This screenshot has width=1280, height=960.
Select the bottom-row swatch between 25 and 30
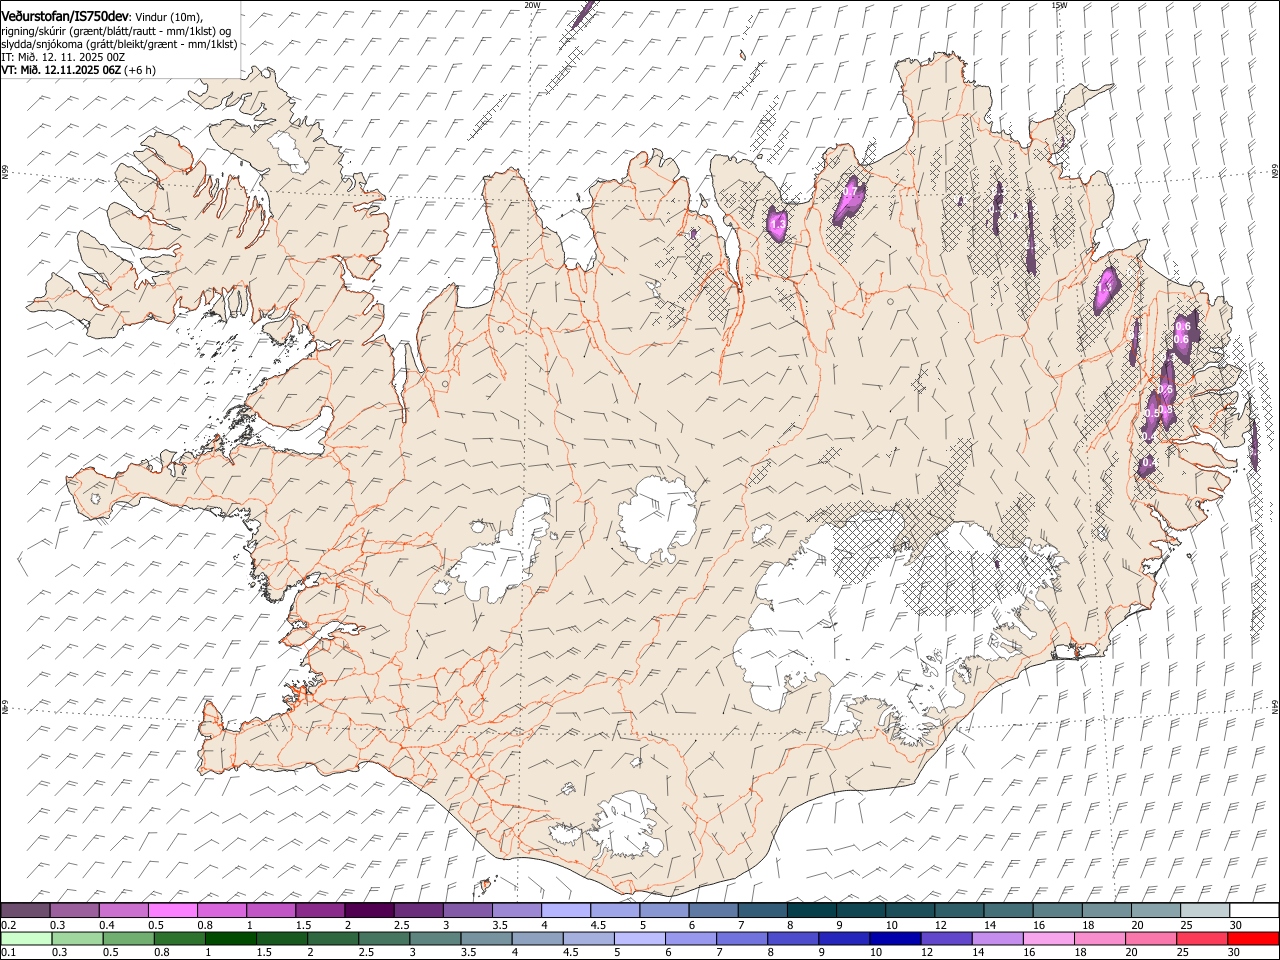pos(1201,939)
